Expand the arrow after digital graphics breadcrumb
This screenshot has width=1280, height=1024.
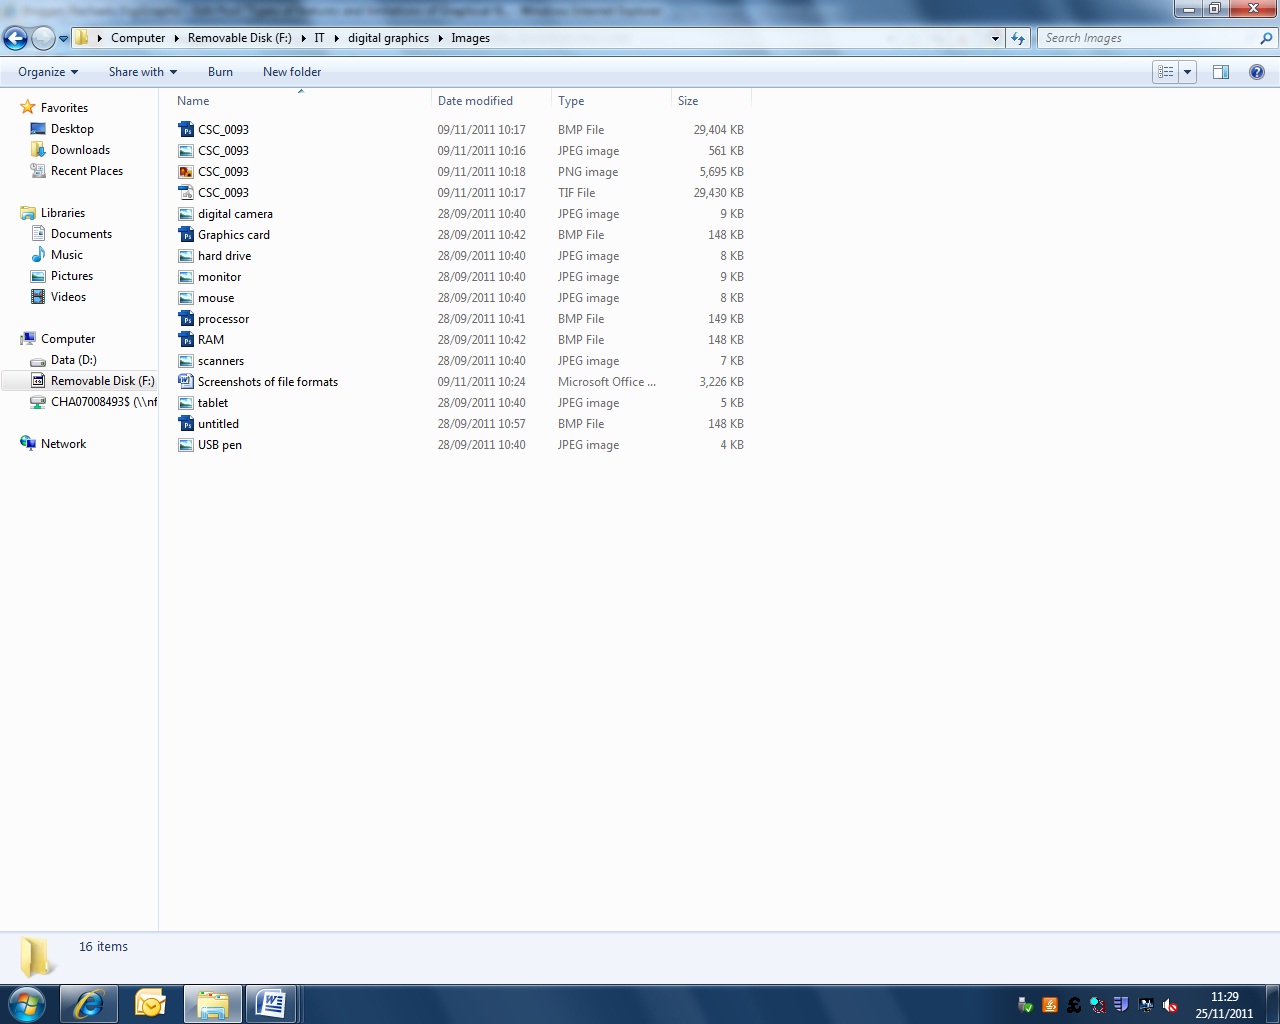(440, 38)
